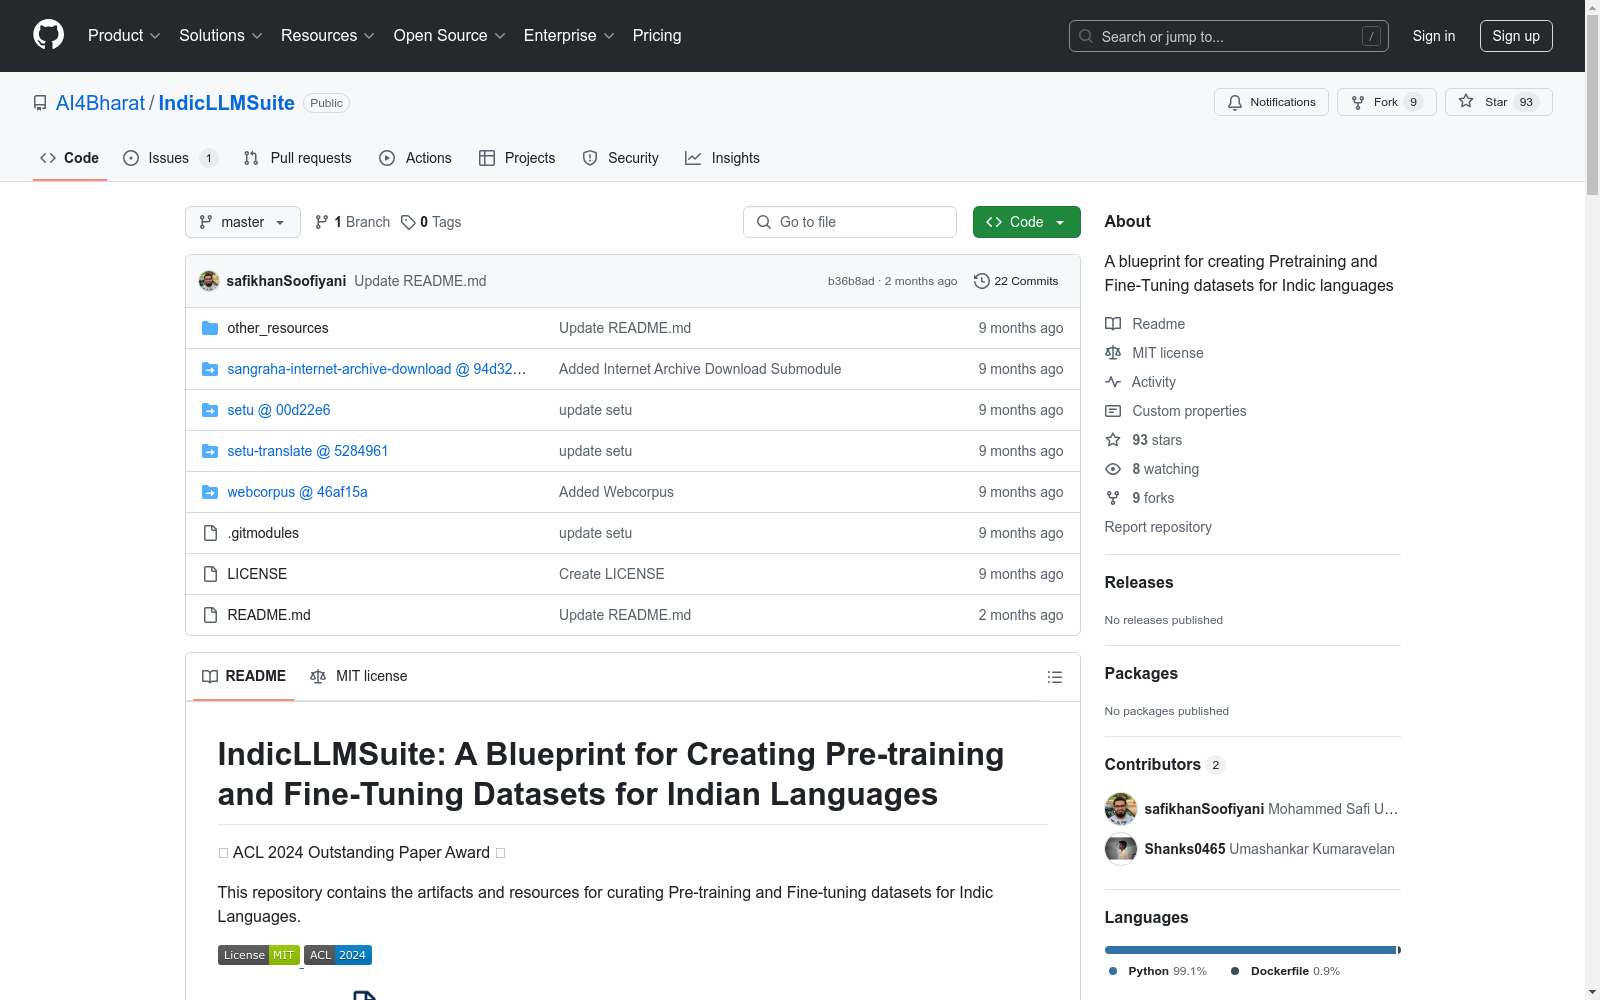
Task: Open the Product menu
Action: click(x=124, y=36)
